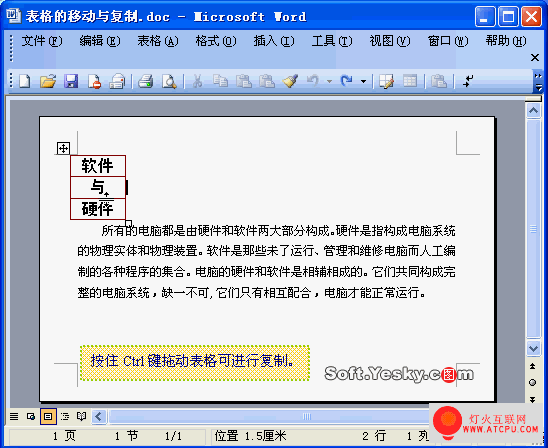The height and width of the screenshot is (448, 548).
Task: Expand toolbar options at right end
Action: [538, 81]
